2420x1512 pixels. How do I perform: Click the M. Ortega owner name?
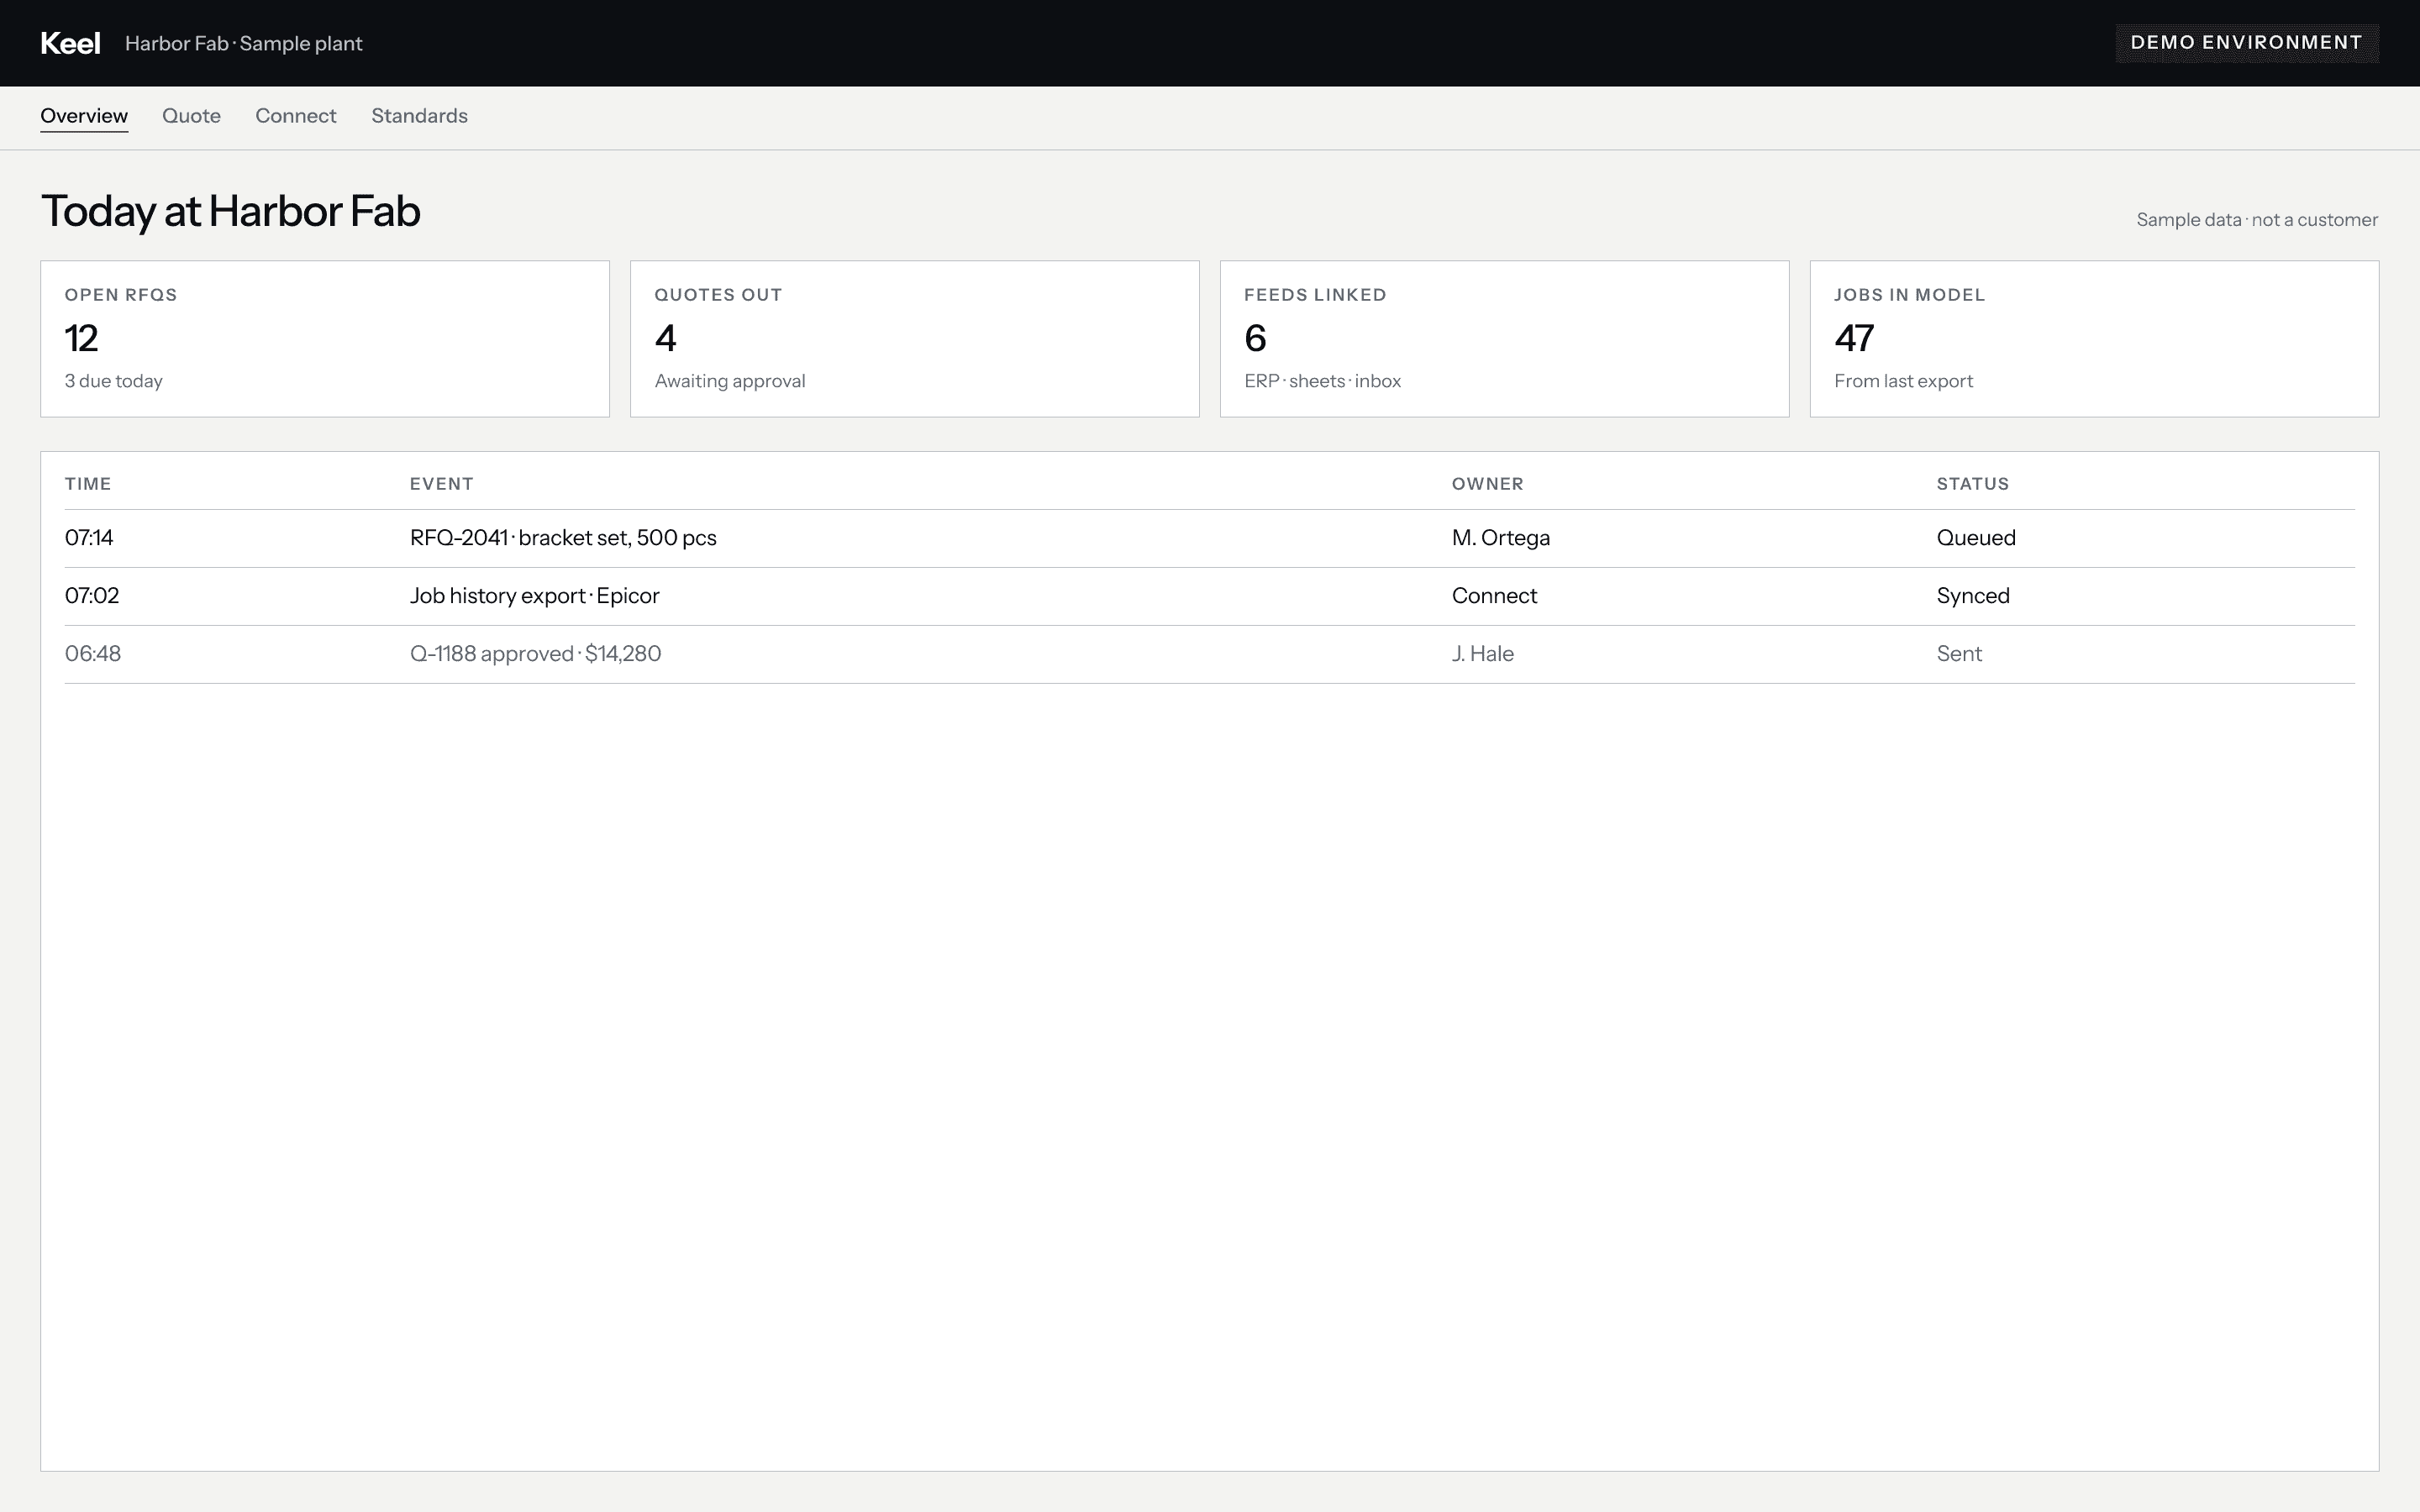click(x=1500, y=538)
